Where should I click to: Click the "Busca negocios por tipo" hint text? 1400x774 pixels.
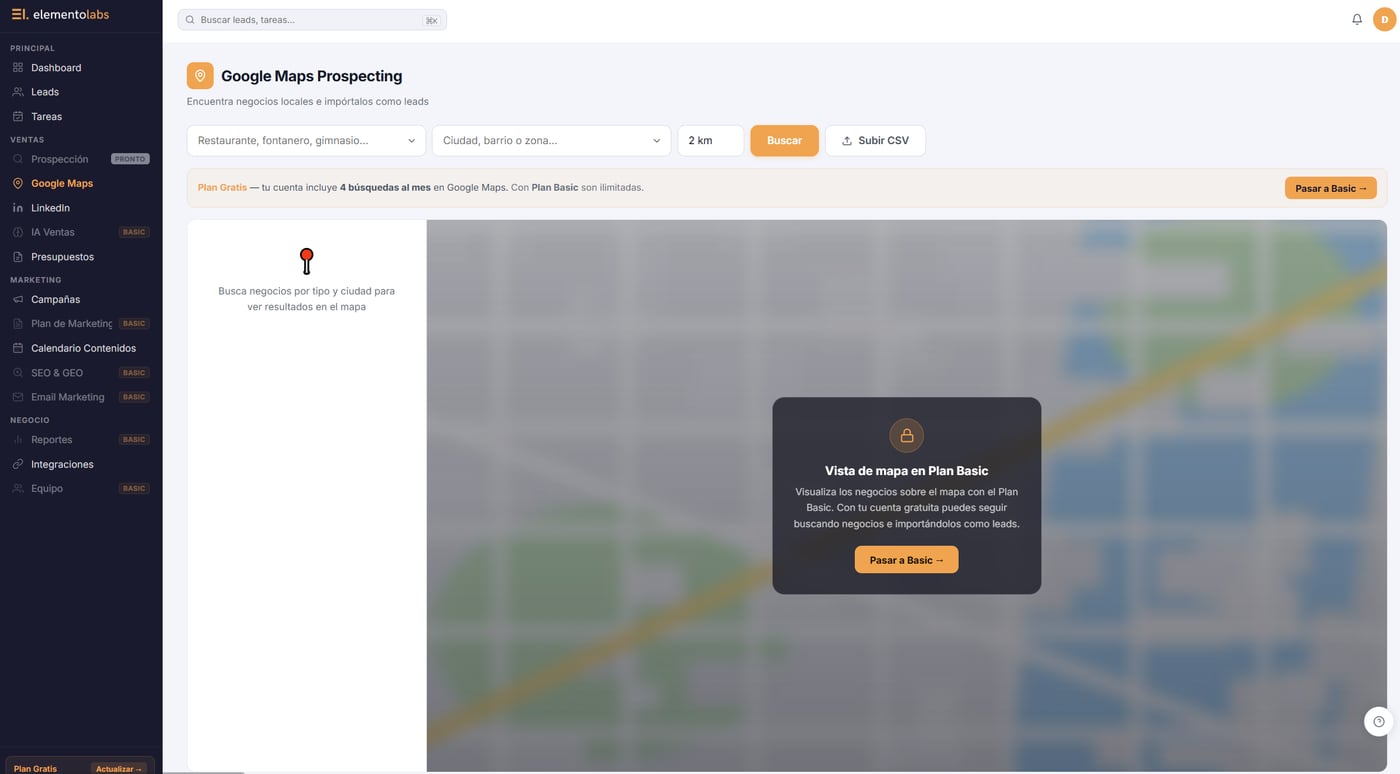tap(307, 299)
